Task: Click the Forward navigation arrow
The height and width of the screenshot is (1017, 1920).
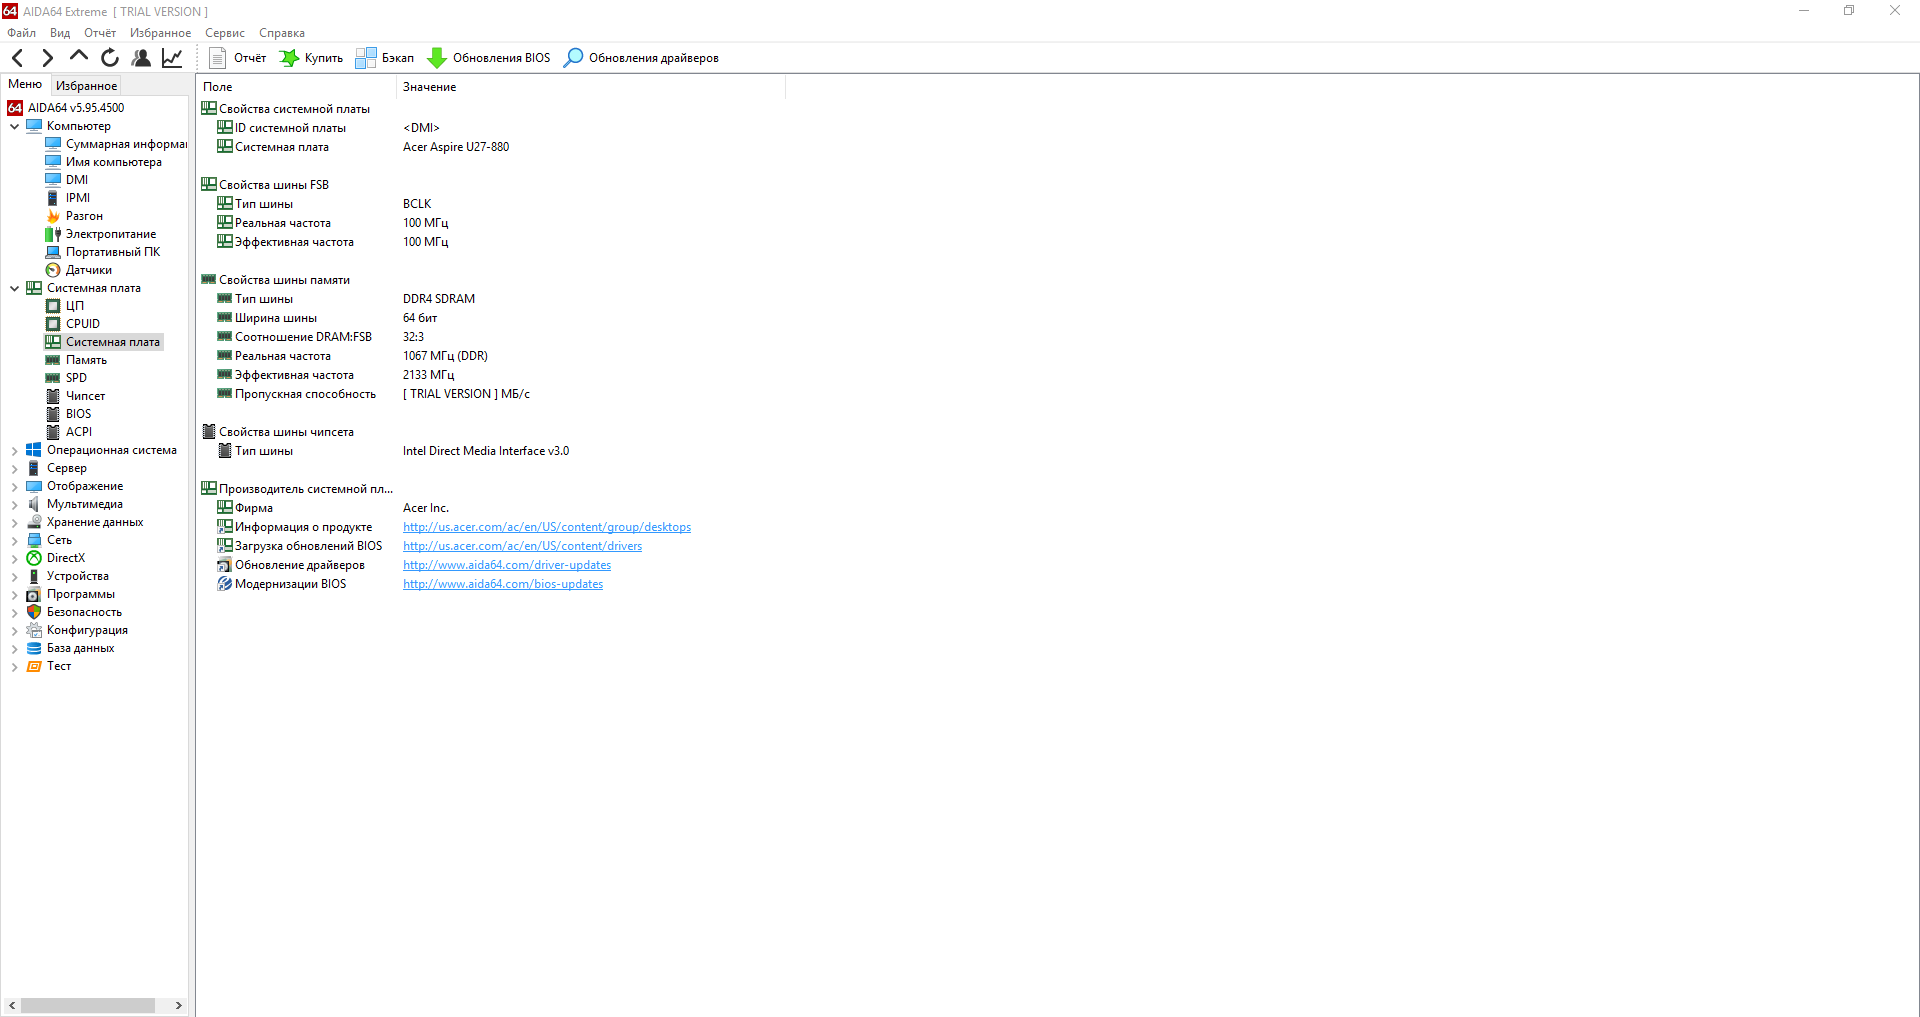Action: [x=47, y=58]
